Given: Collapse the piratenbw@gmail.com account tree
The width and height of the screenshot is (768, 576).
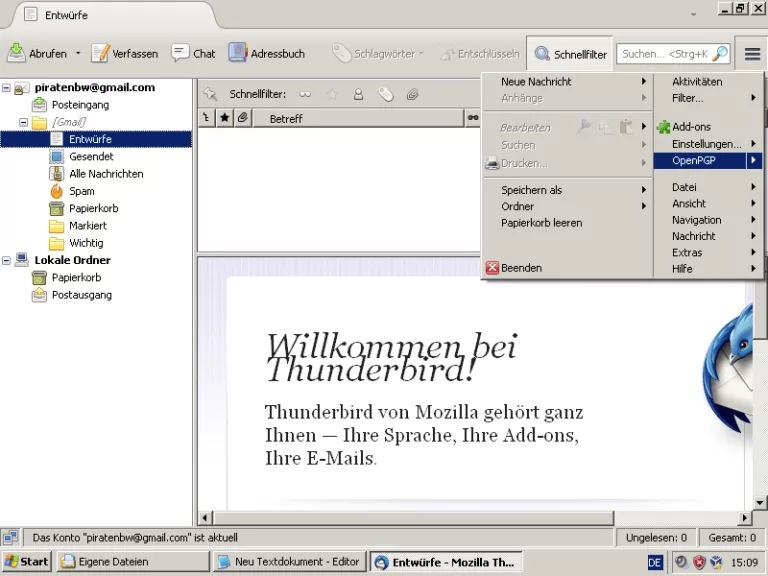Looking at the screenshot, I should tap(6, 88).
